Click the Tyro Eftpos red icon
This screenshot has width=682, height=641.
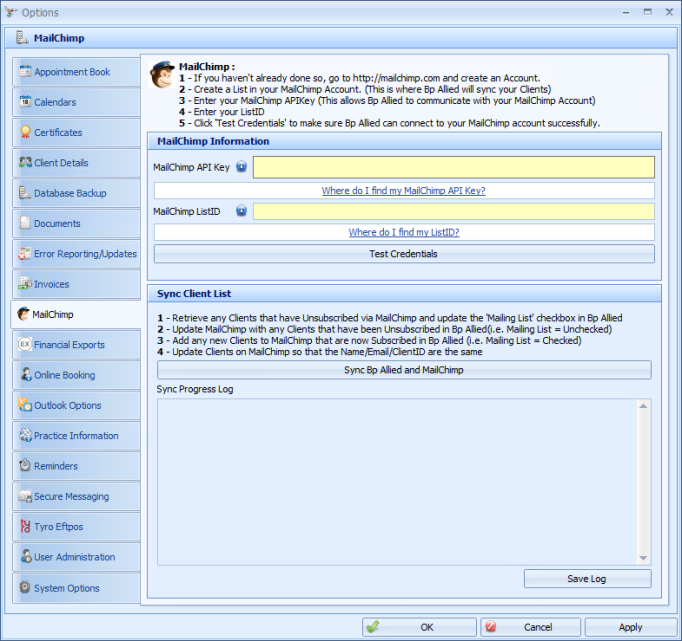coord(25,526)
